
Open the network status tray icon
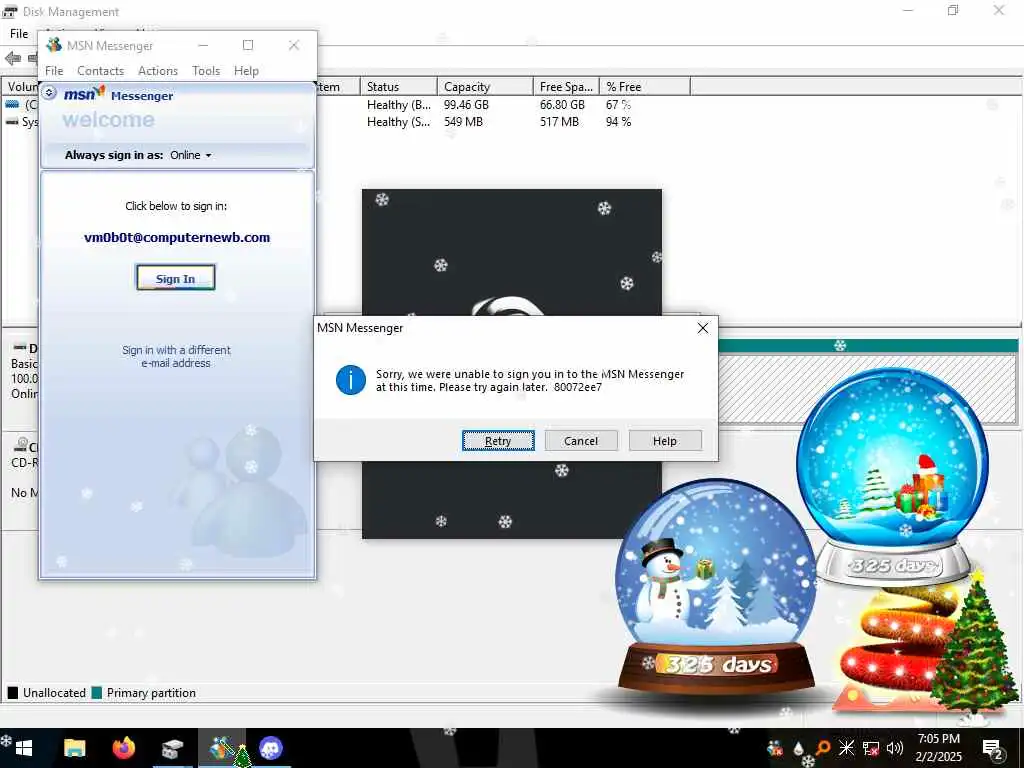871,748
